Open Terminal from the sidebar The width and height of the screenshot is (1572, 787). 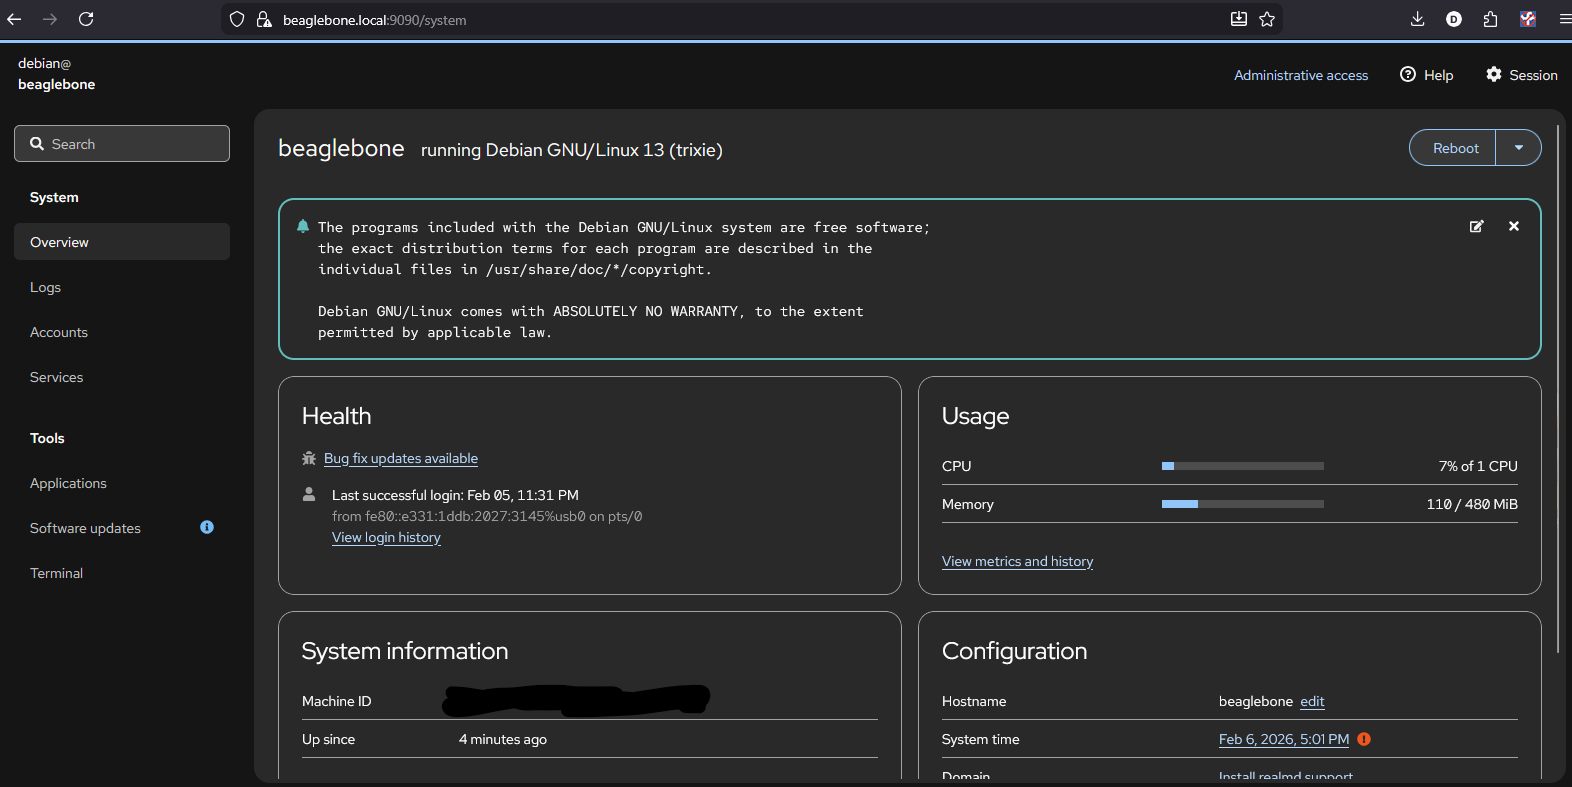pyautogui.click(x=57, y=573)
